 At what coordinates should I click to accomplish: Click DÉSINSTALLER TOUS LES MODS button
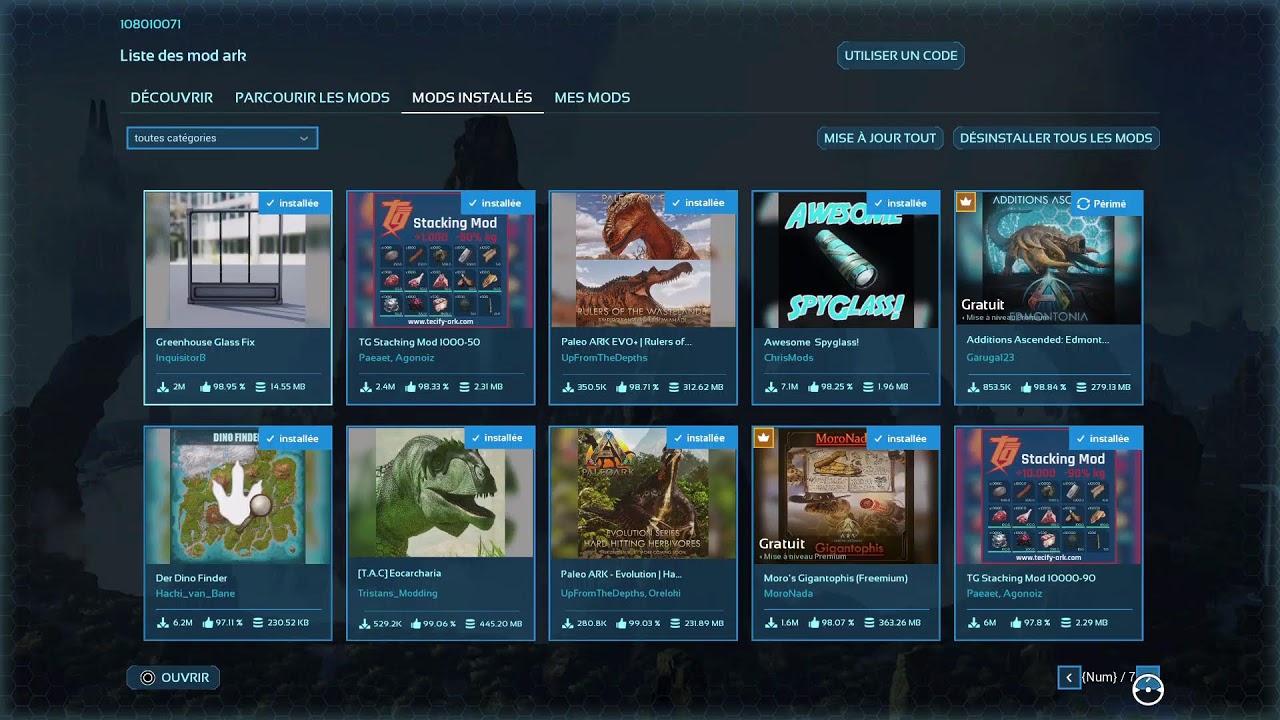[x=1056, y=138]
